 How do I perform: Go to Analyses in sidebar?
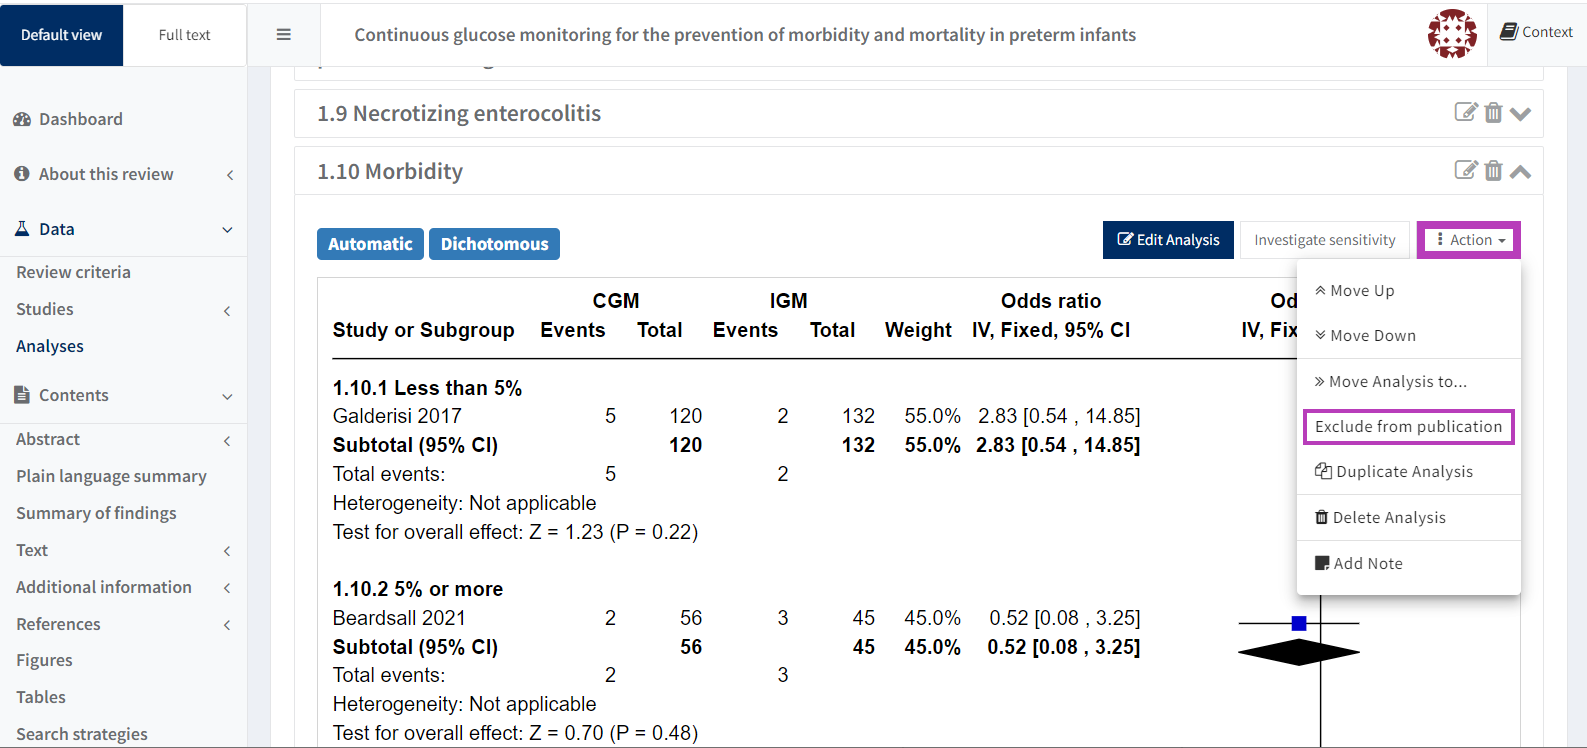click(x=50, y=347)
